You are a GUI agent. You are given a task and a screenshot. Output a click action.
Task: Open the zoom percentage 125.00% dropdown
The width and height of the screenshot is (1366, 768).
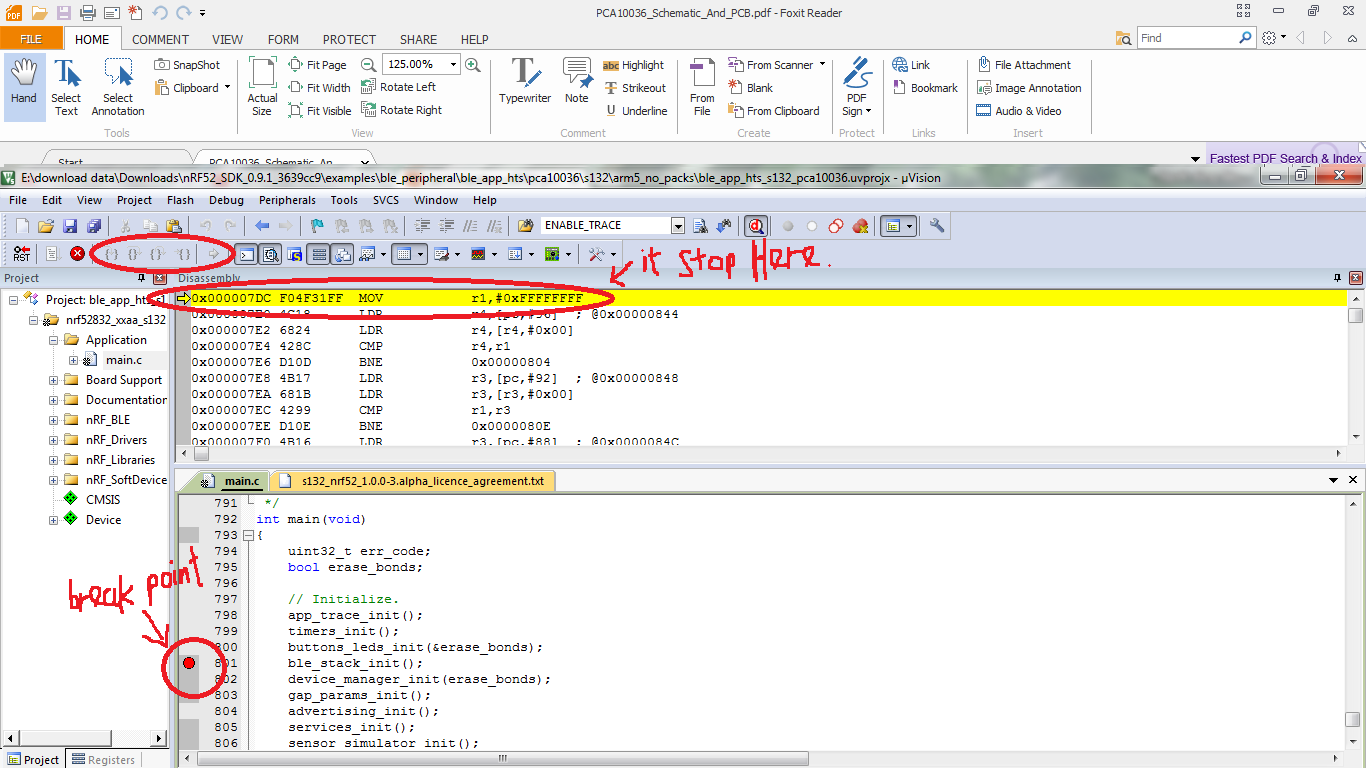tap(453, 65)
